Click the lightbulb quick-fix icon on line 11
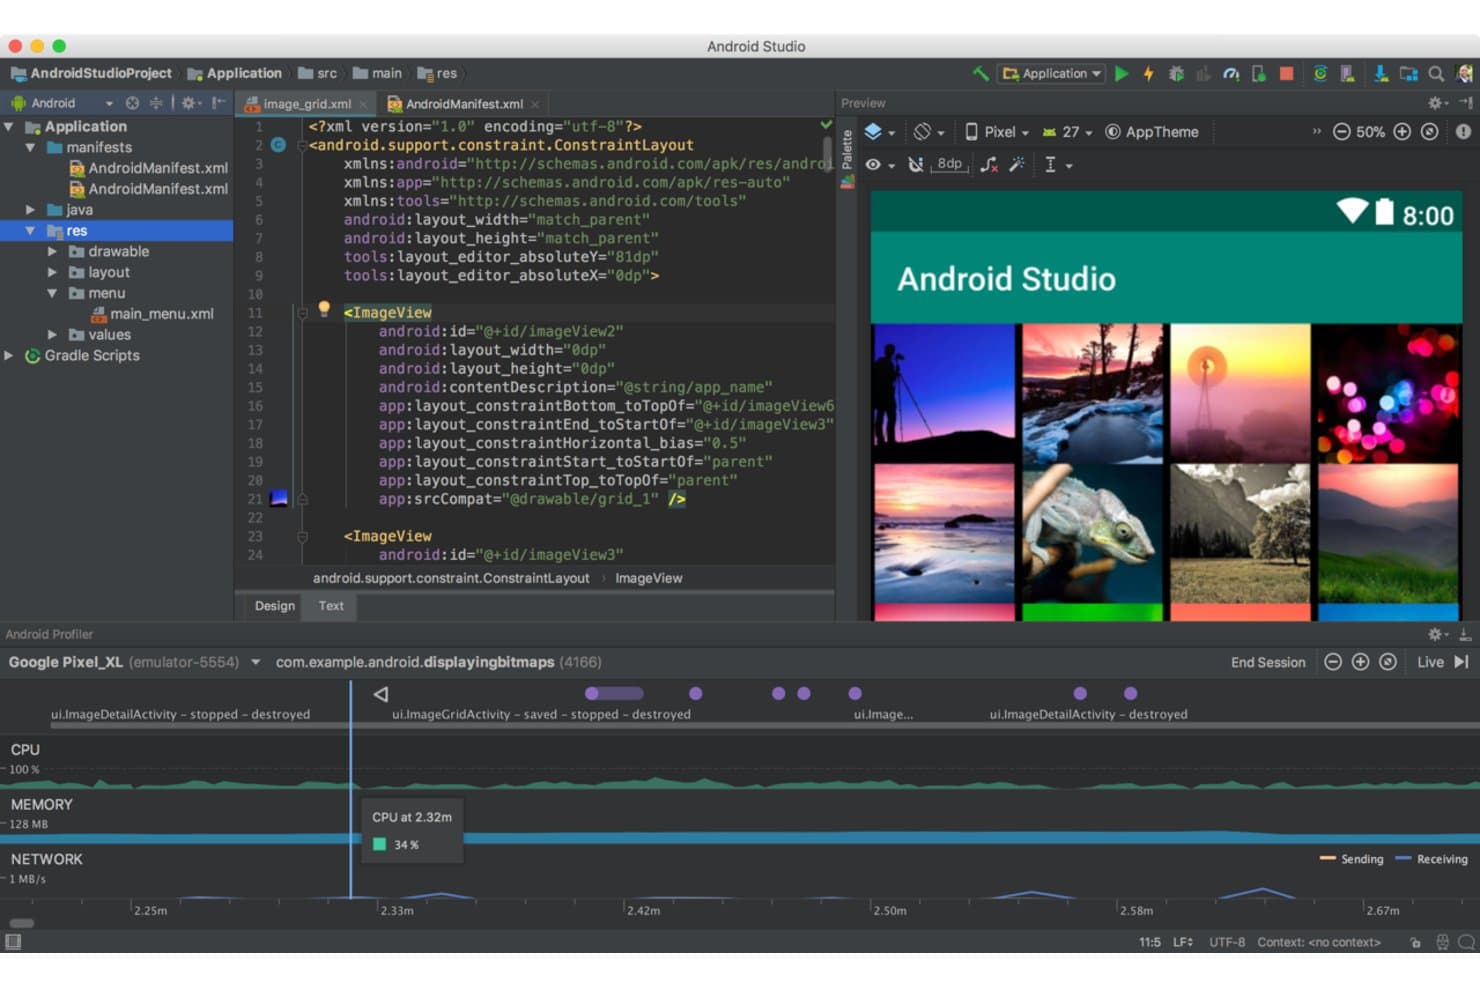The image size is (1480, 987). point(324,309)
